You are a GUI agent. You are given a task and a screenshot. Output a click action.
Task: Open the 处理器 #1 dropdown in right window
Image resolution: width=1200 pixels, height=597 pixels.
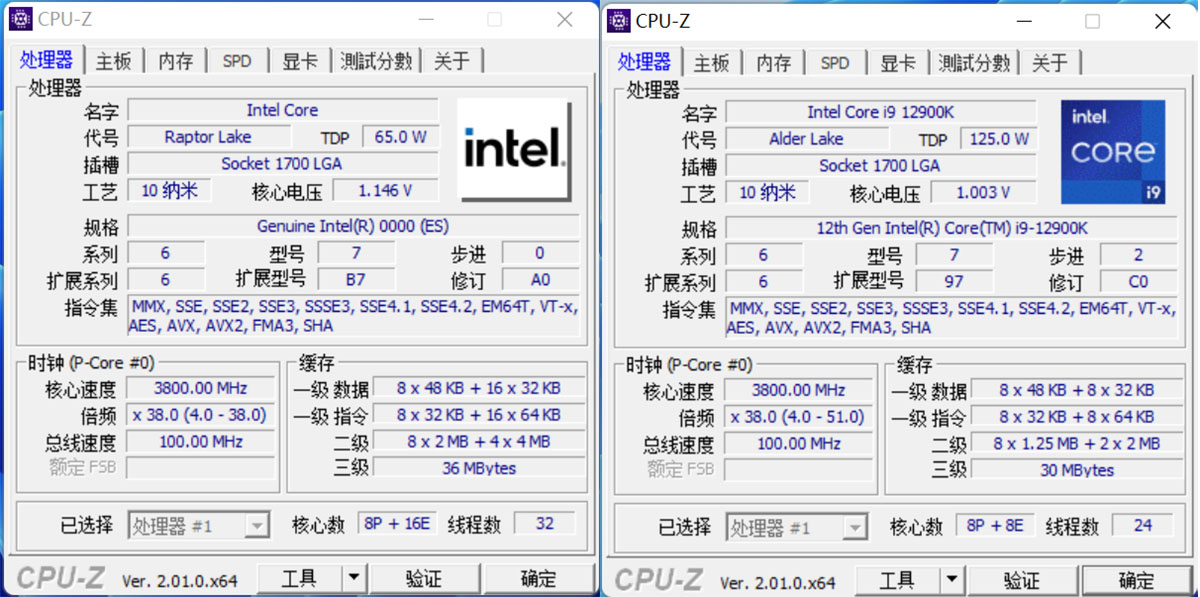tap(855, 527)
